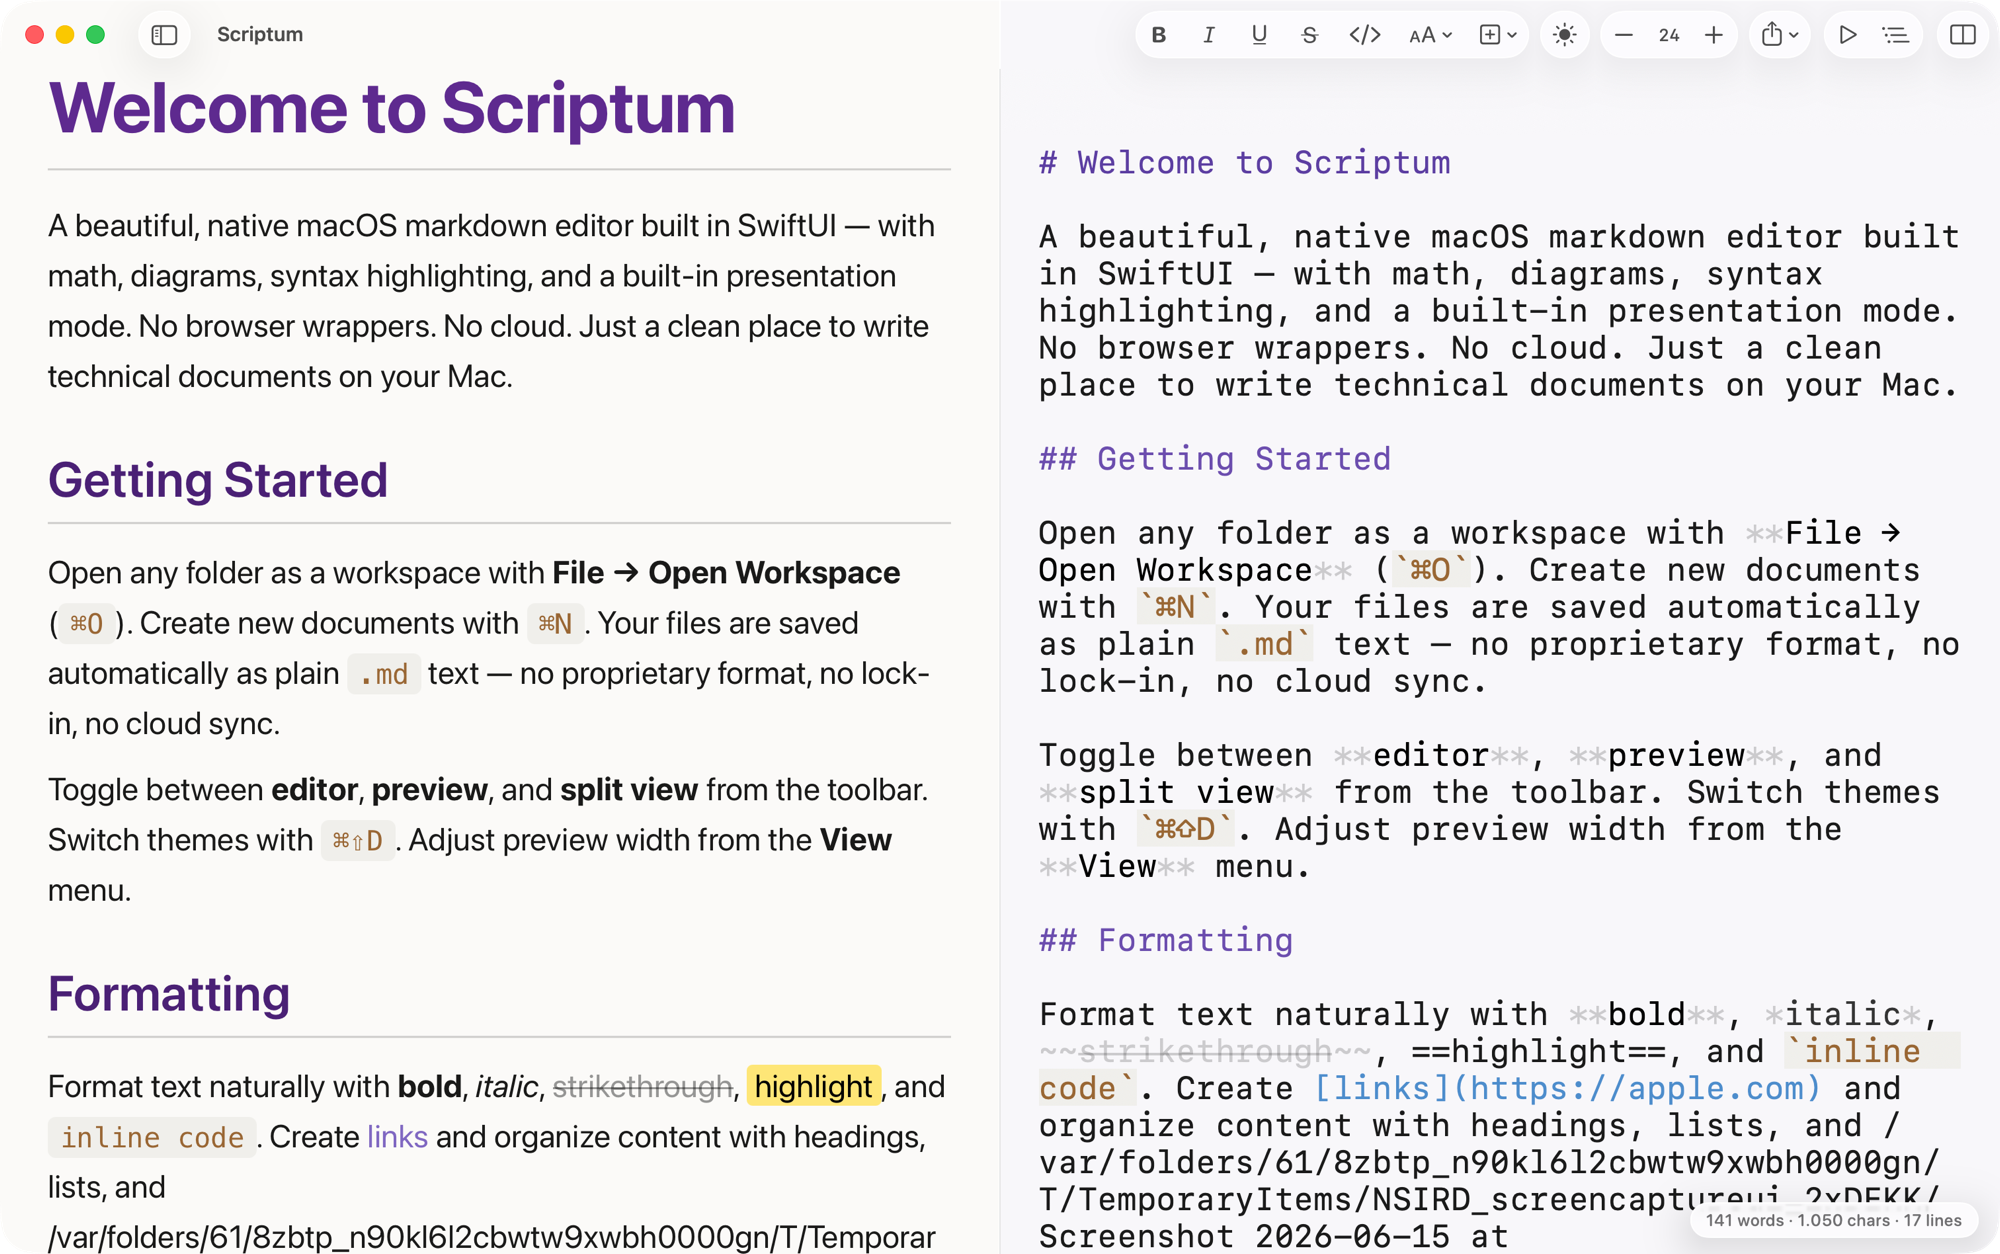The image size is (2000, 1254).
Task: Apply bold formatting with B button
Action: click(1159, 35)
